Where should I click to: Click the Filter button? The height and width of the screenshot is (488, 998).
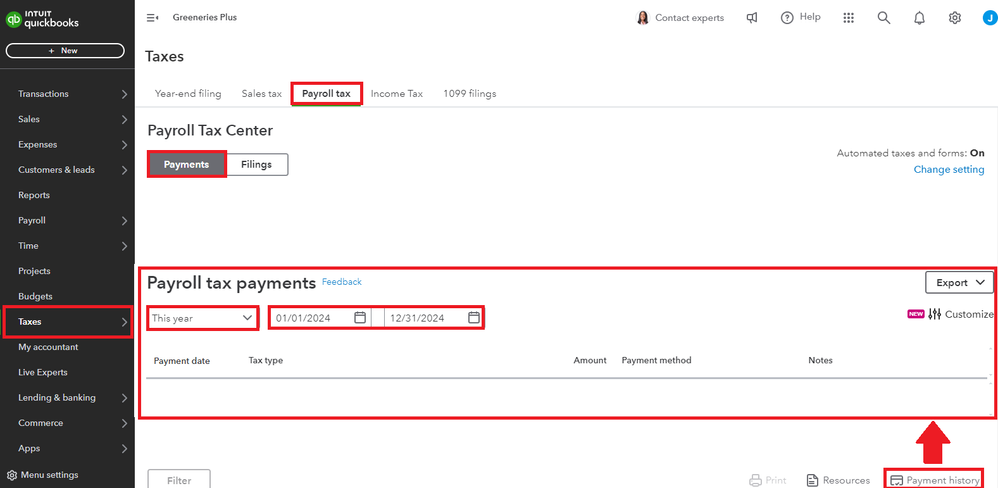[x=179, y=480]
